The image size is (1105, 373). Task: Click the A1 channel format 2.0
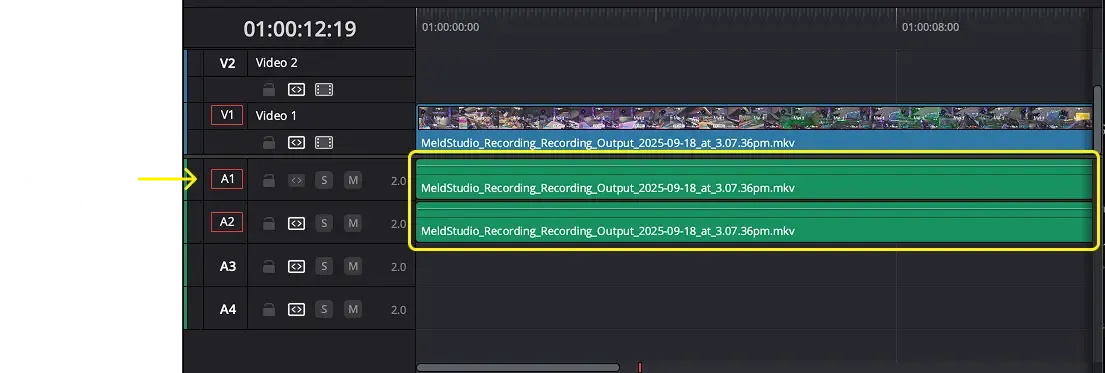coord(399,181)
